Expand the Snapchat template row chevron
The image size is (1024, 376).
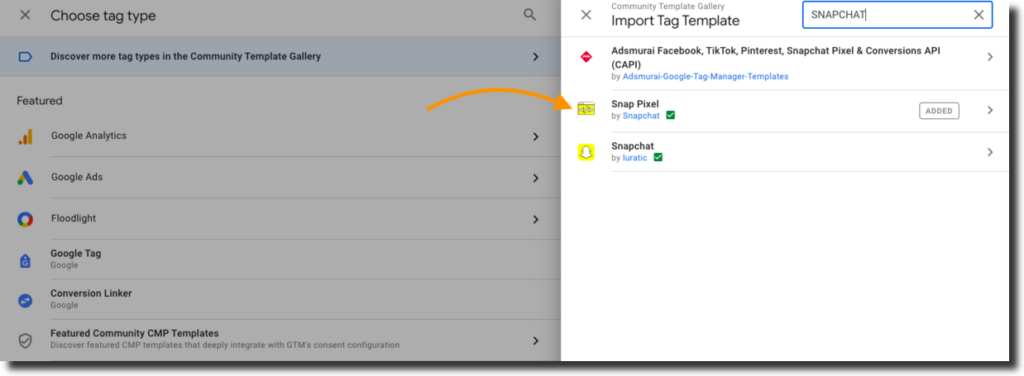(990, 152)
